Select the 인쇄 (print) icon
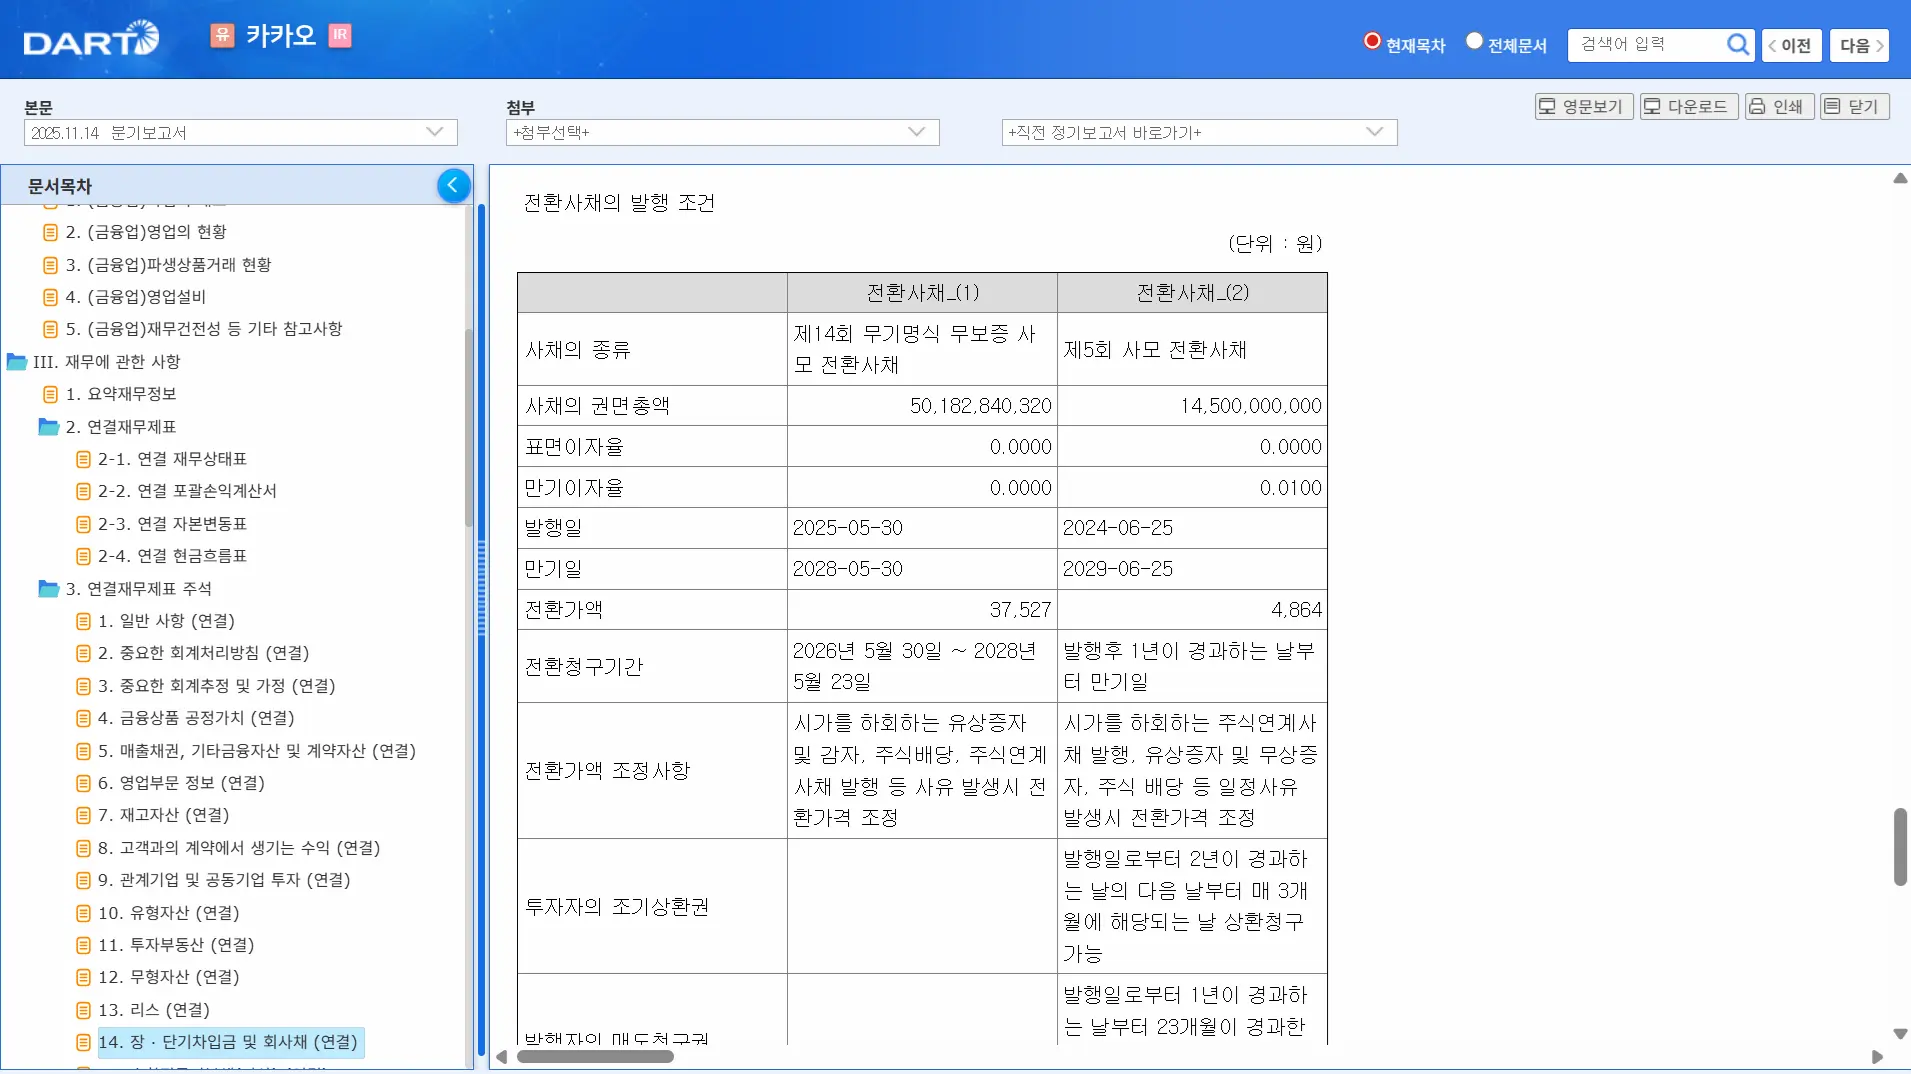Screen dimensions: 1911x1074 1779,106
